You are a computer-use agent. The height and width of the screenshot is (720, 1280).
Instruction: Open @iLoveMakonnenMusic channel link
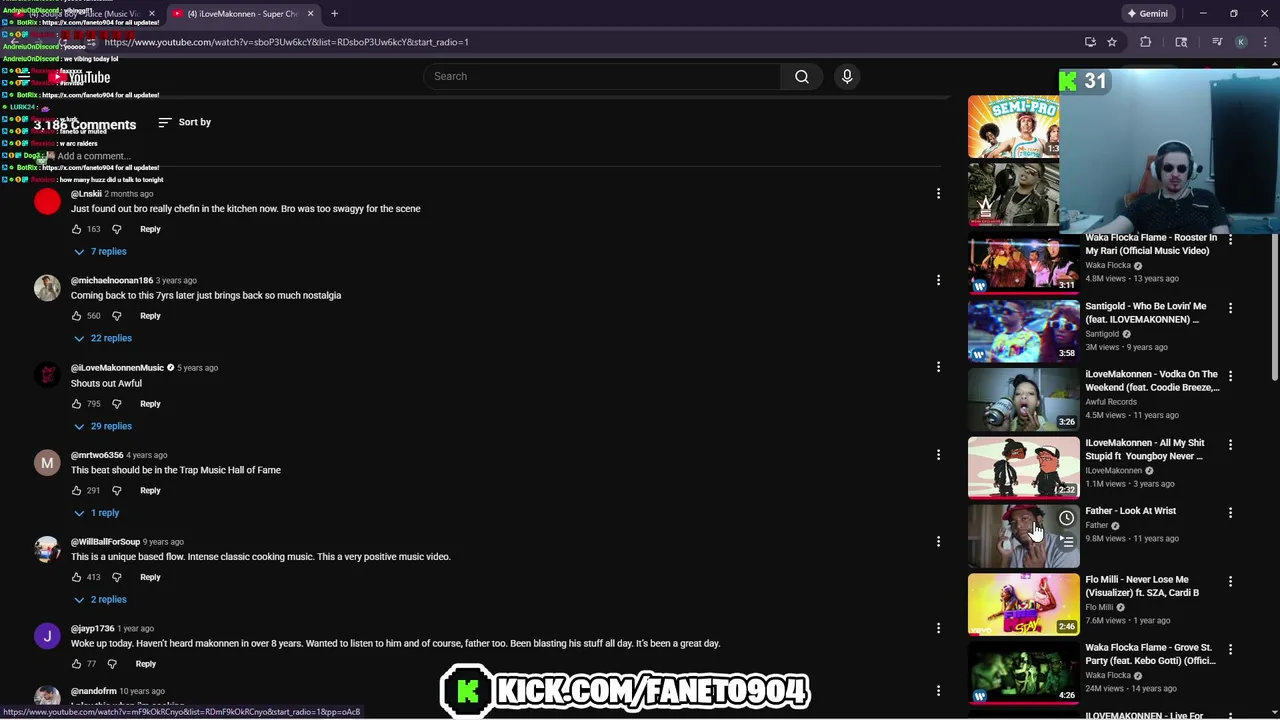coord(117,367)
